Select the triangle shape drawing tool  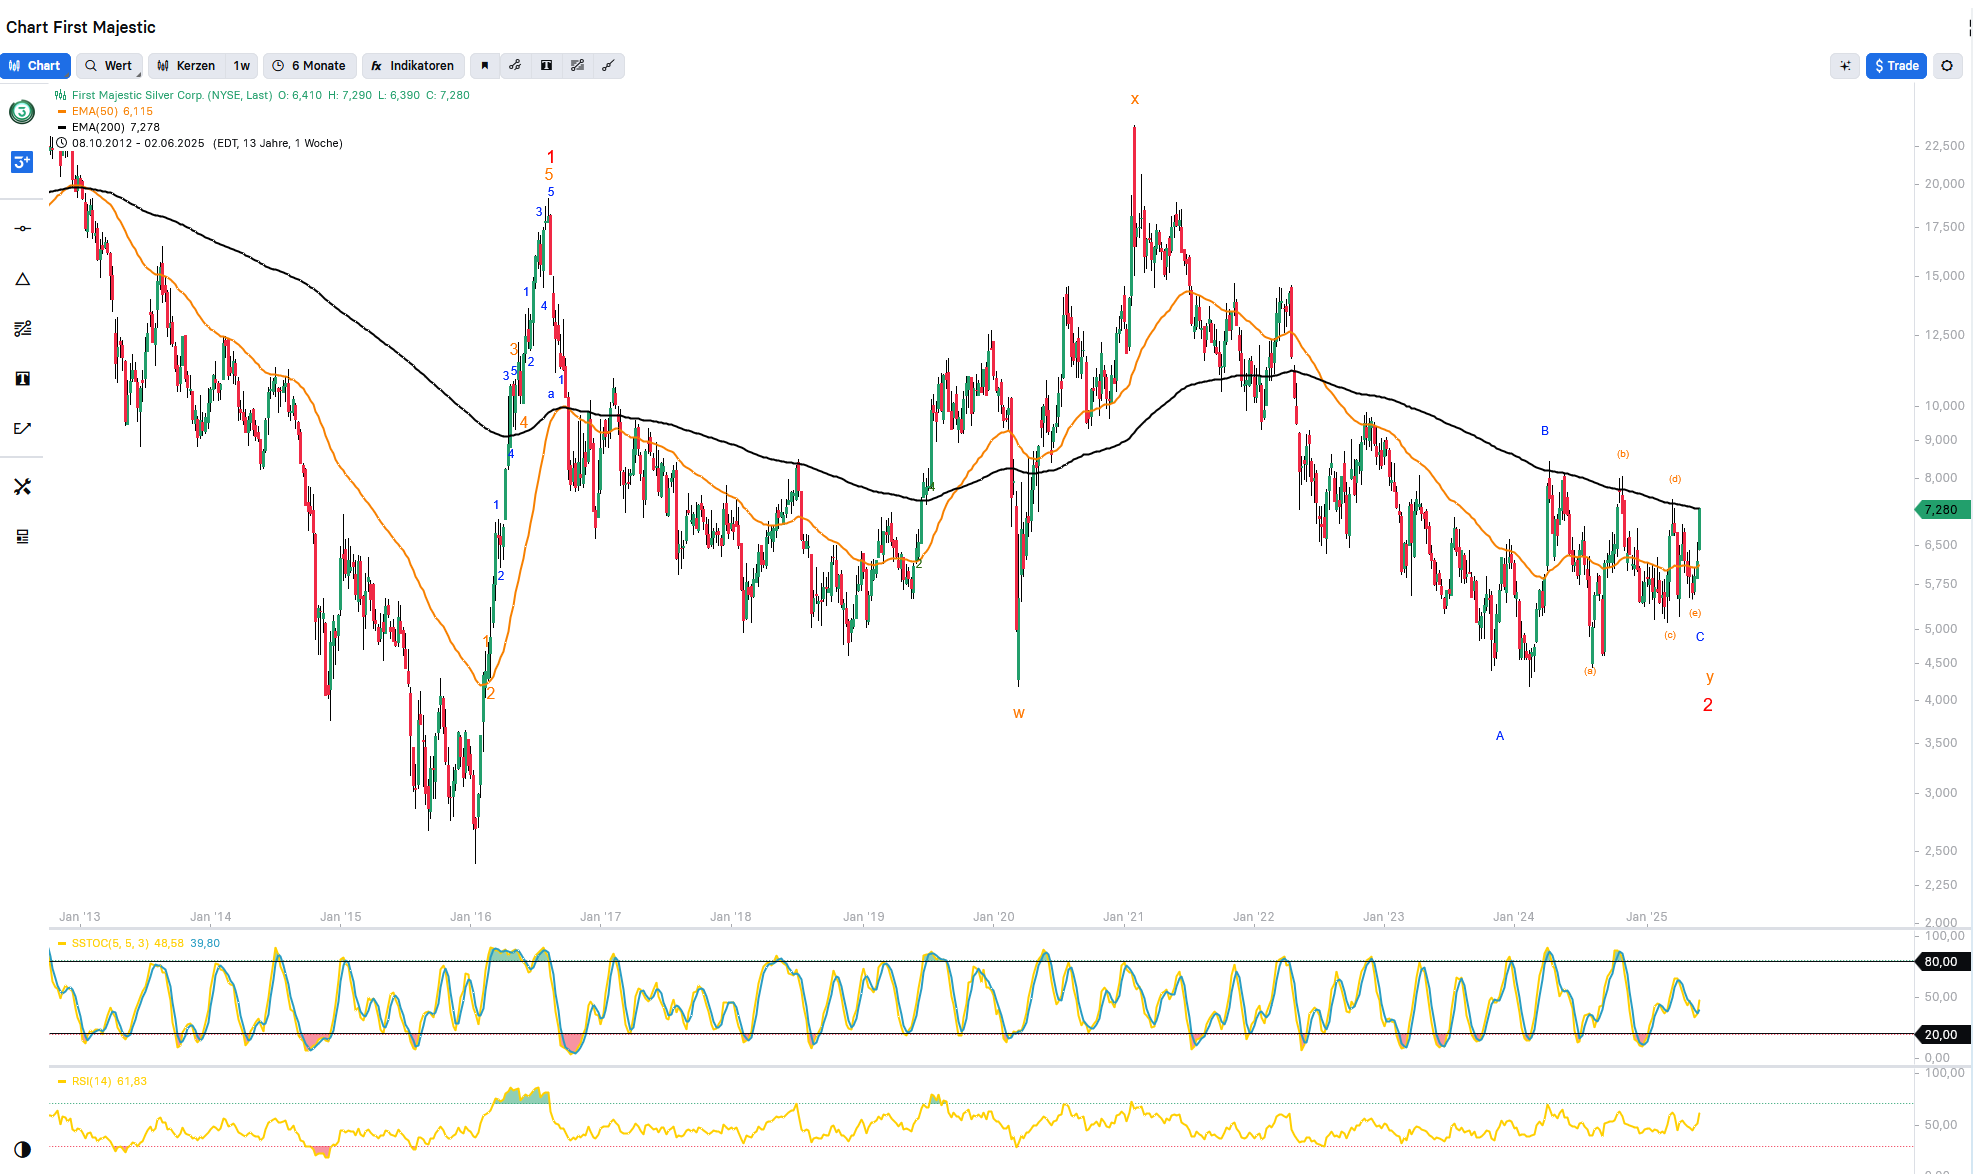(x=22, y=279)
